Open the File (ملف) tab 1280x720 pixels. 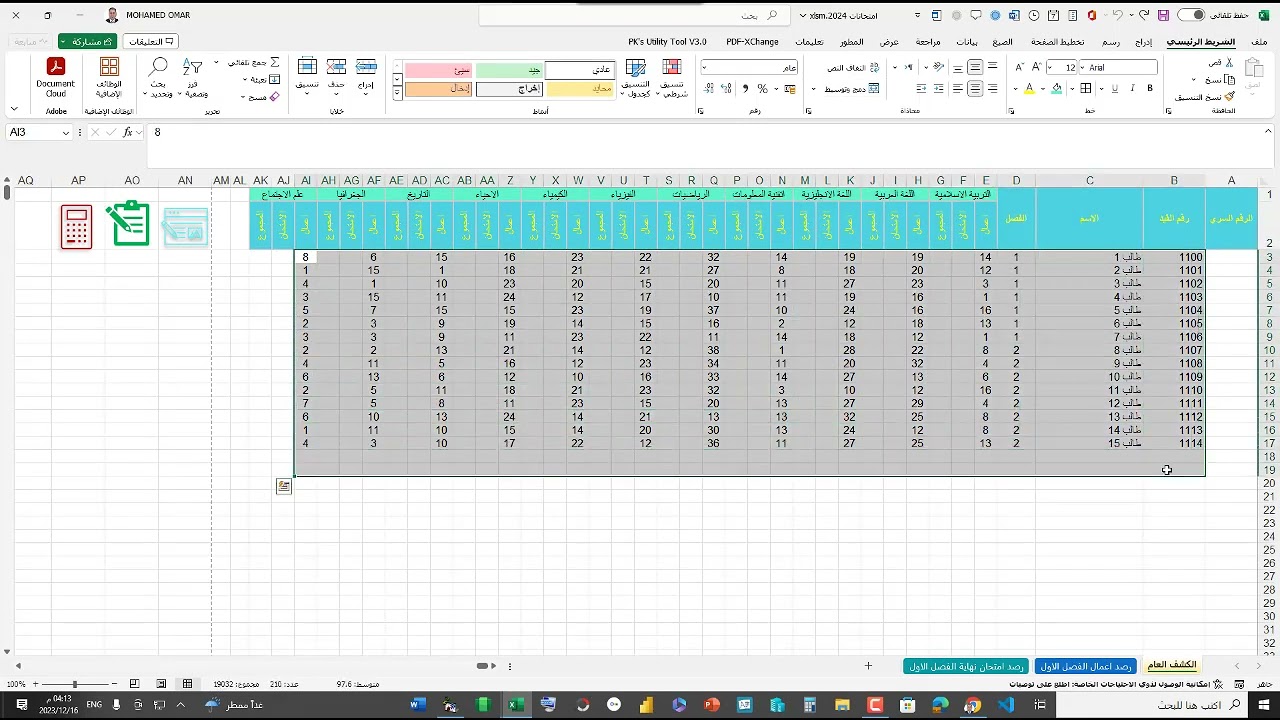[x=1259, y=42]
